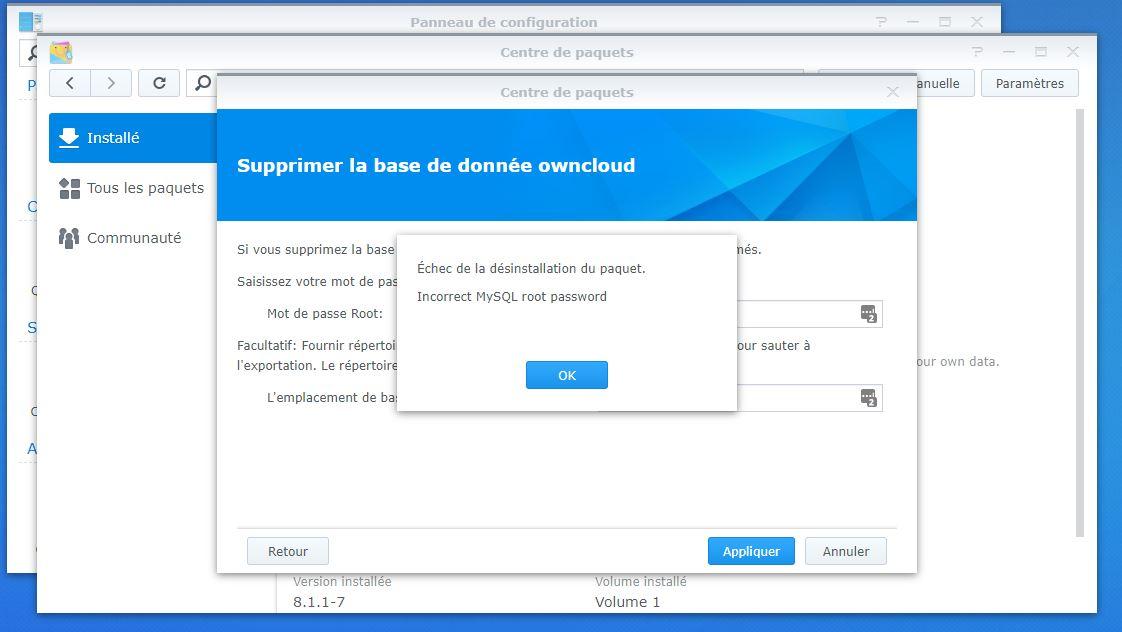Screen dimensions: 1122x632
Task: Click the help question mark of the Centre de paquets window
Action: point(977,52)
